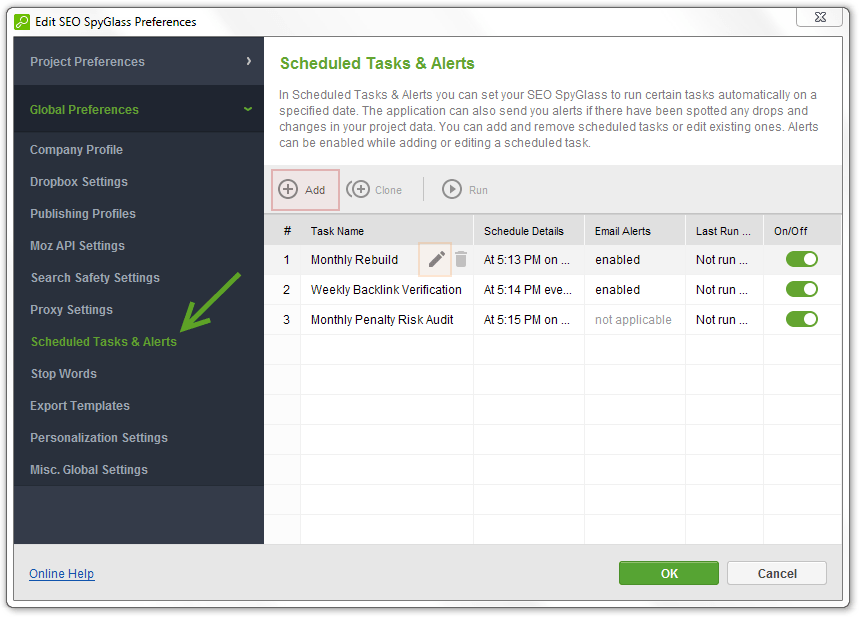Screen dimensions: 860x618
Task: Click the Add scheduled task icon
Action: click(288, 190)
